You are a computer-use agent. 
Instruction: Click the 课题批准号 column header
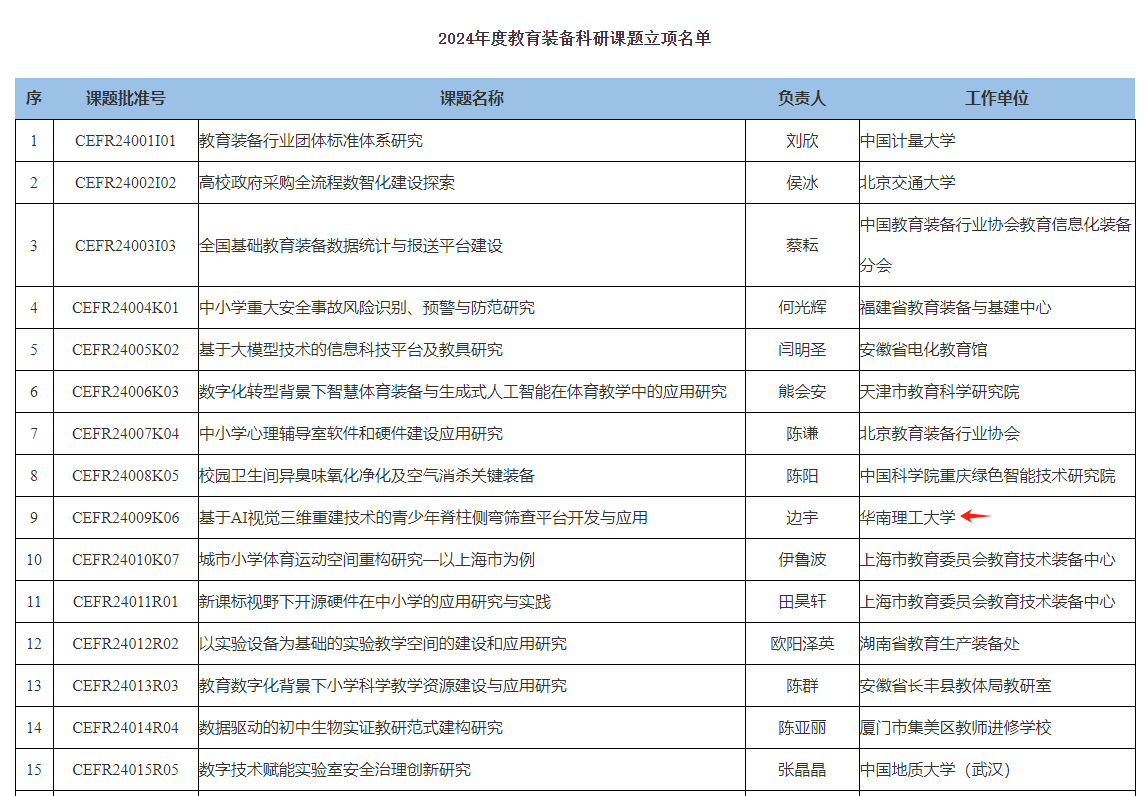tap(125, 98)
